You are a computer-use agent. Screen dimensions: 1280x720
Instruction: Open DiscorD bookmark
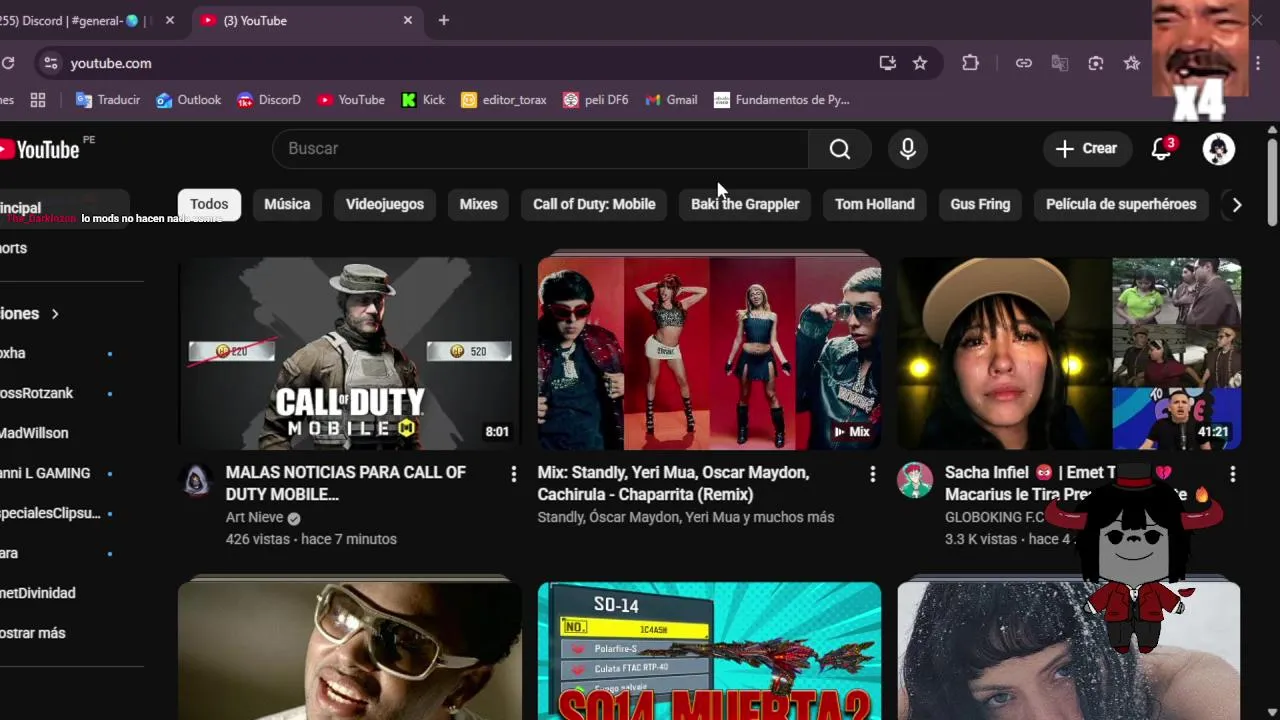[x=269, y=100]
